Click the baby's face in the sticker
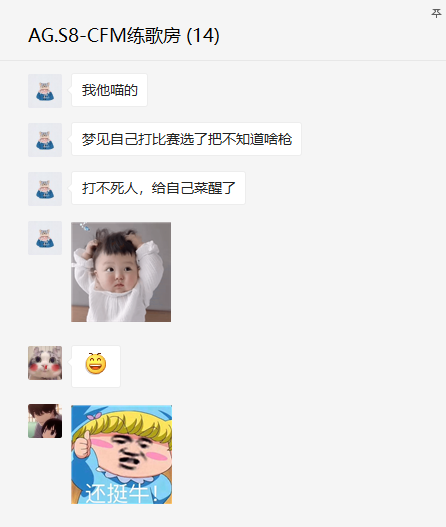The image size is (446, 527). pyautogui.click(x=115, y=277)
